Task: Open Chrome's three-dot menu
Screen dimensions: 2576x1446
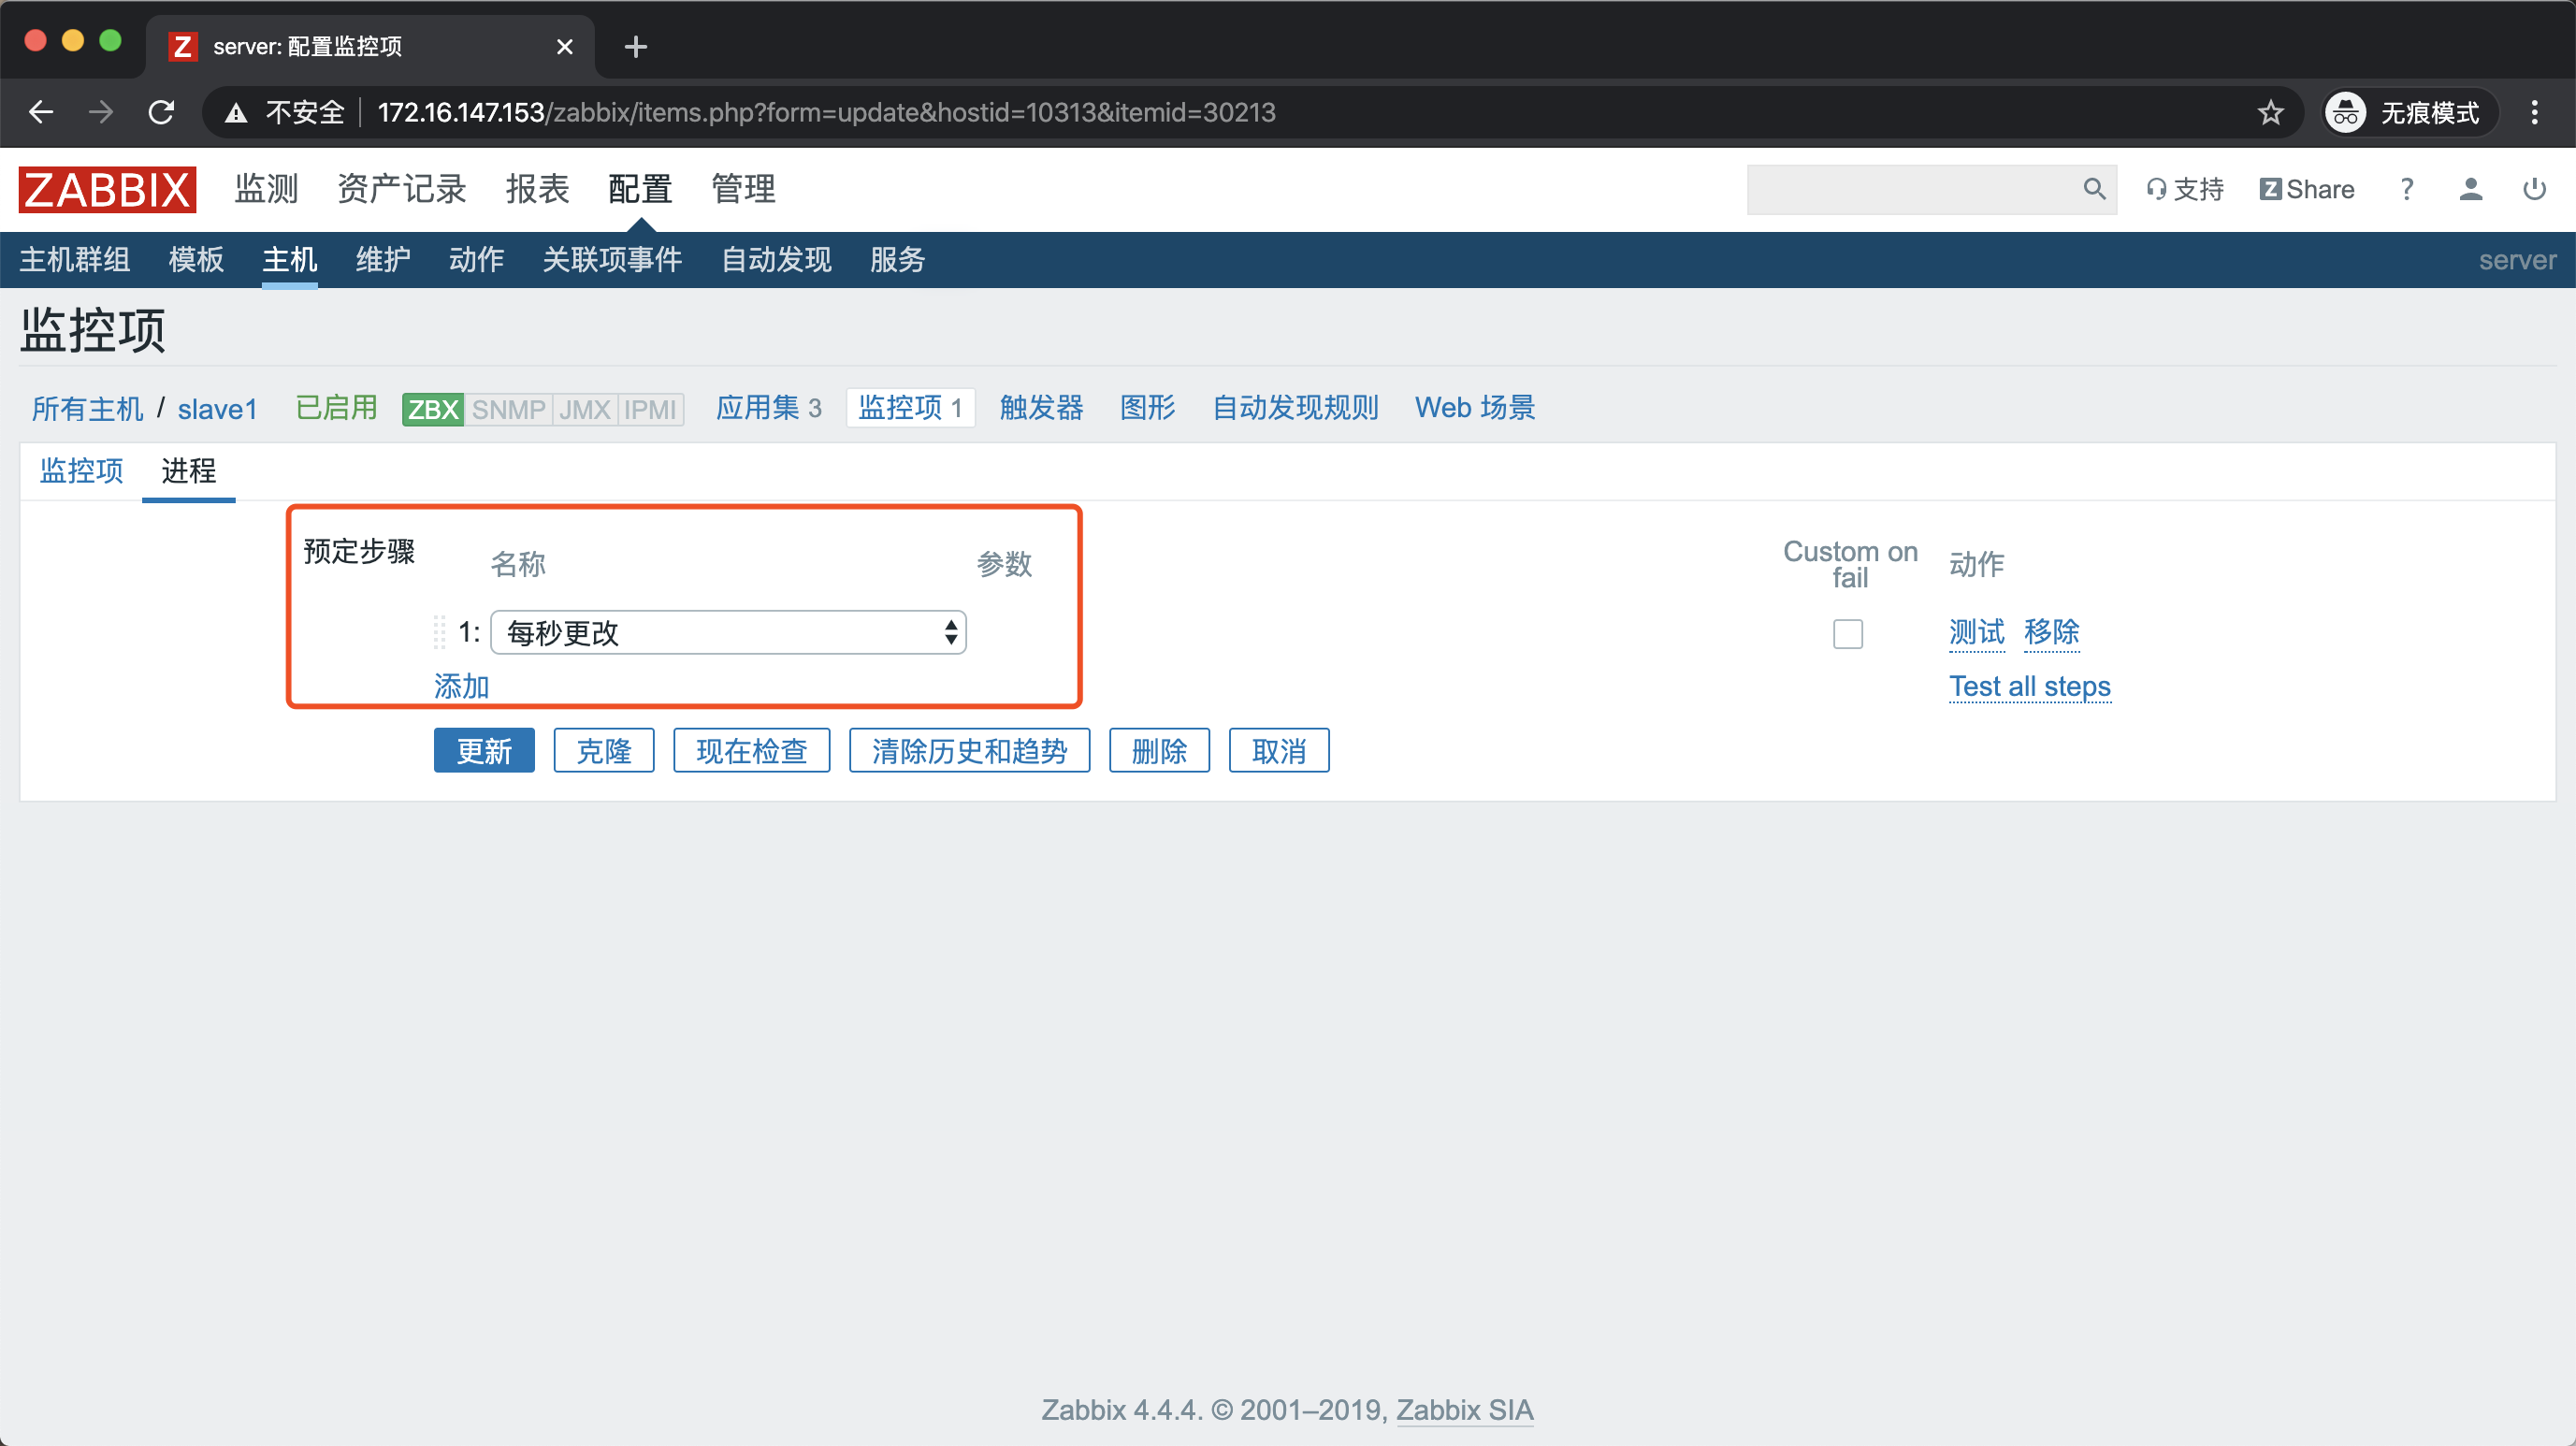Action: coord(2534,112)
